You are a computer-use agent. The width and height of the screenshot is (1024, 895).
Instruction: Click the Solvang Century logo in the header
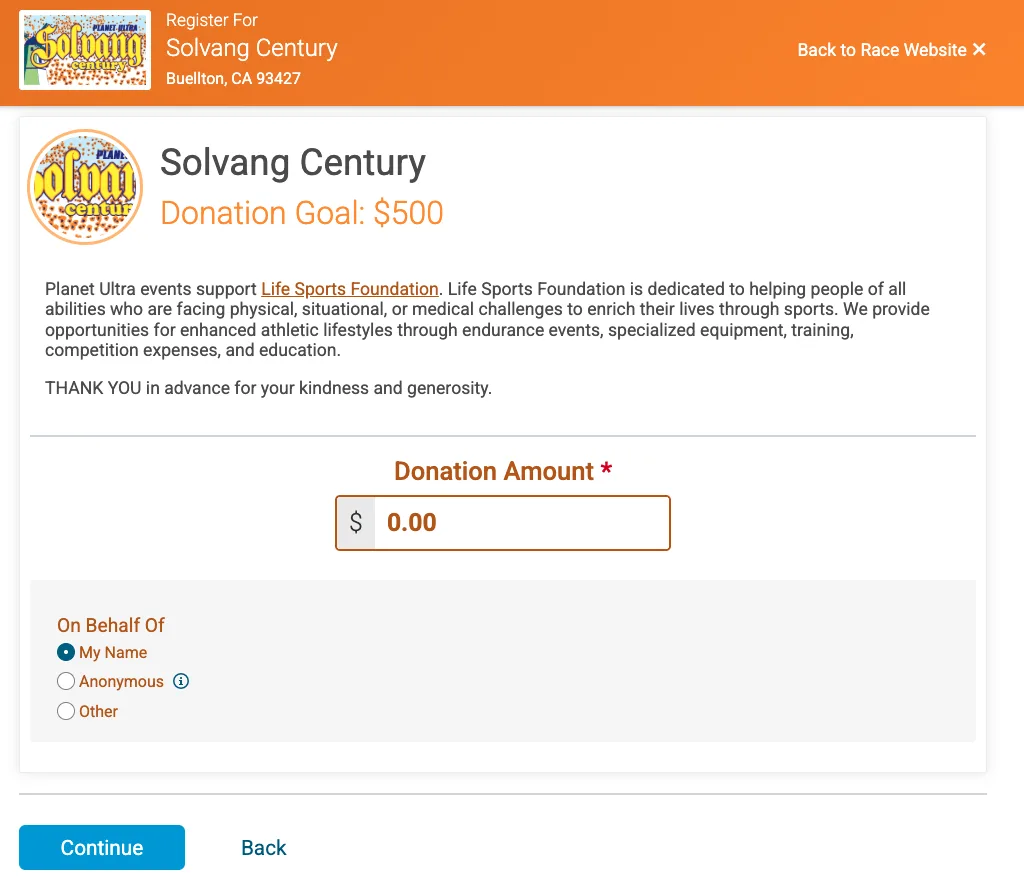tap(85, 50)
